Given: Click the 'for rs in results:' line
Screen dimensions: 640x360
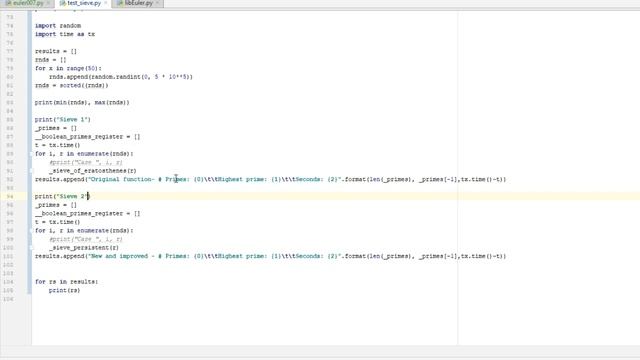Looking at the screenshot, I should [67, 282].
